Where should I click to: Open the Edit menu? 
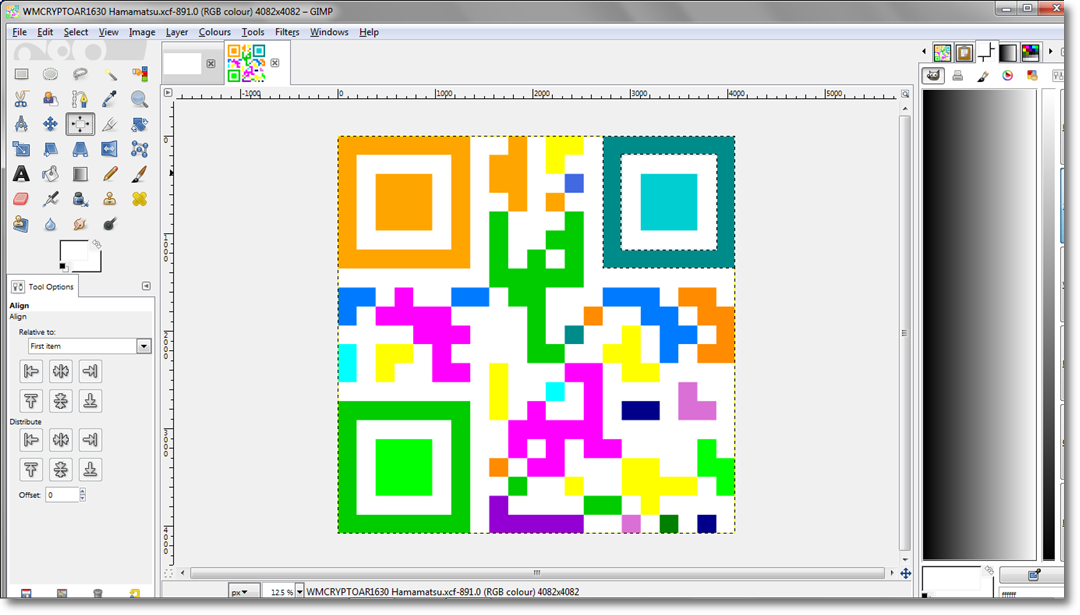[45, 32]
